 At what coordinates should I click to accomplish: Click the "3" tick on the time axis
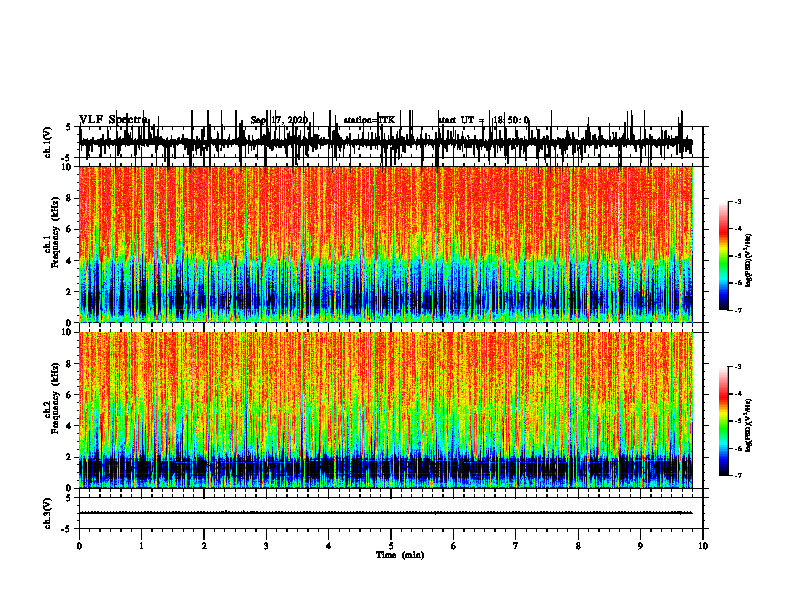click(x=266, y=546)
